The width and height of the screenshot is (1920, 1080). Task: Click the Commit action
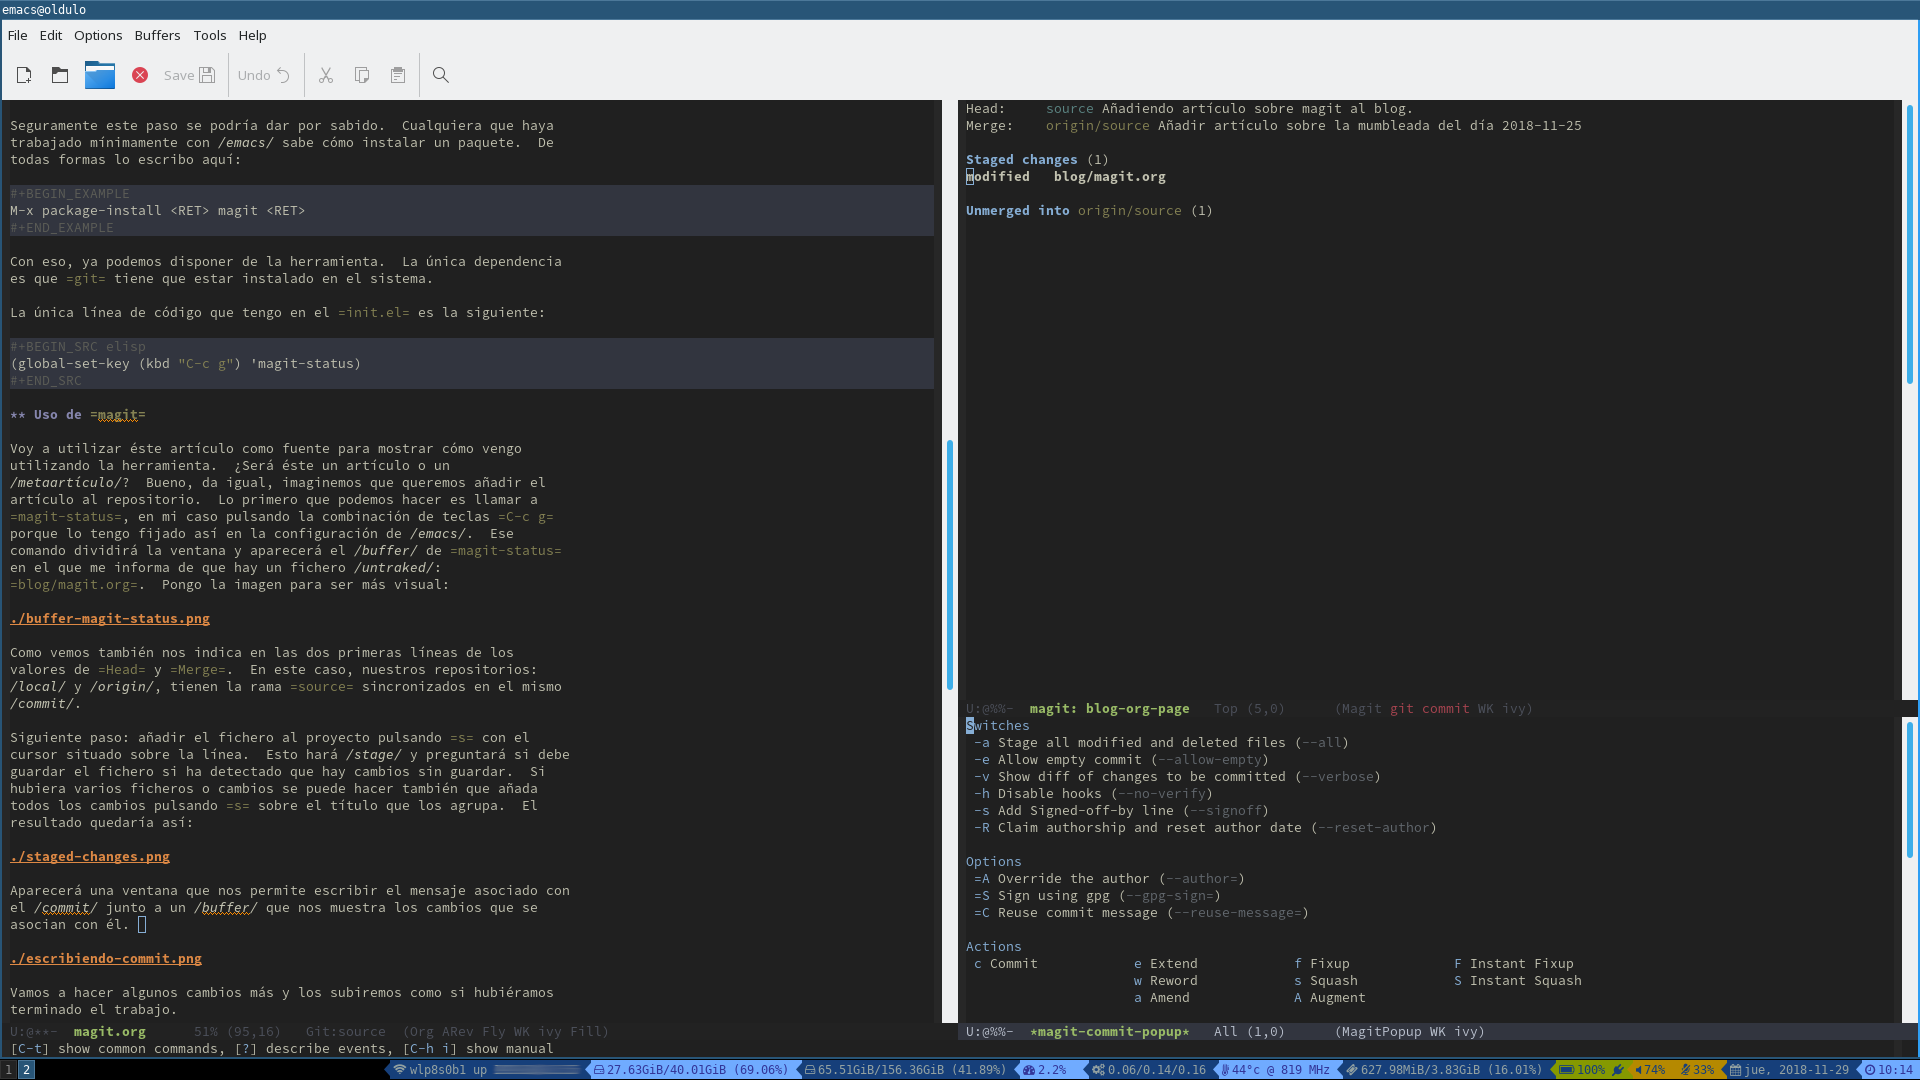coord(1006,964)
